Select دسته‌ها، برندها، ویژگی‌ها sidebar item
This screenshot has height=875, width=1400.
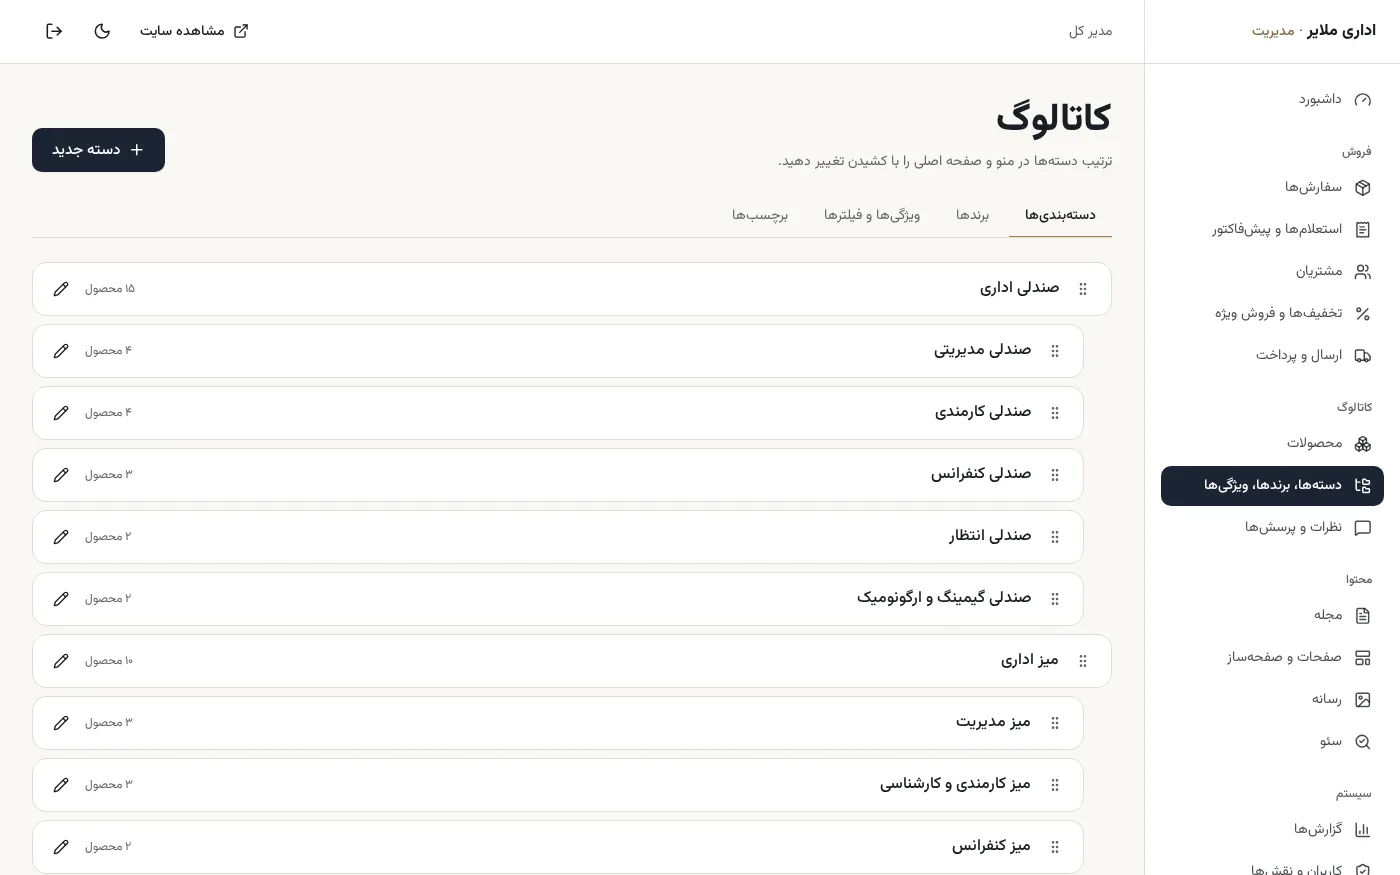click(x=1272, y=485)
